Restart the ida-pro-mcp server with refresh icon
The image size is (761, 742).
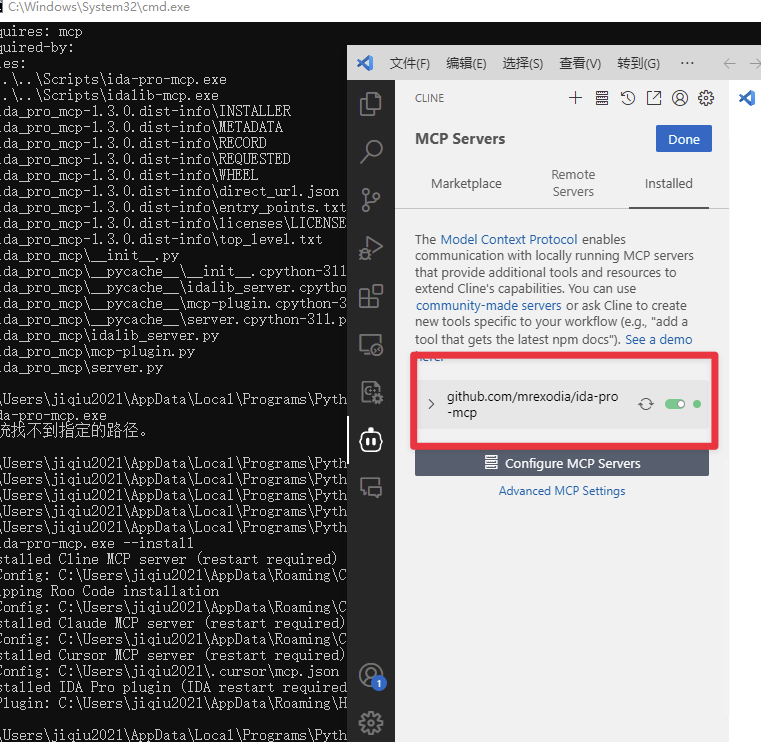click(645, 404)
